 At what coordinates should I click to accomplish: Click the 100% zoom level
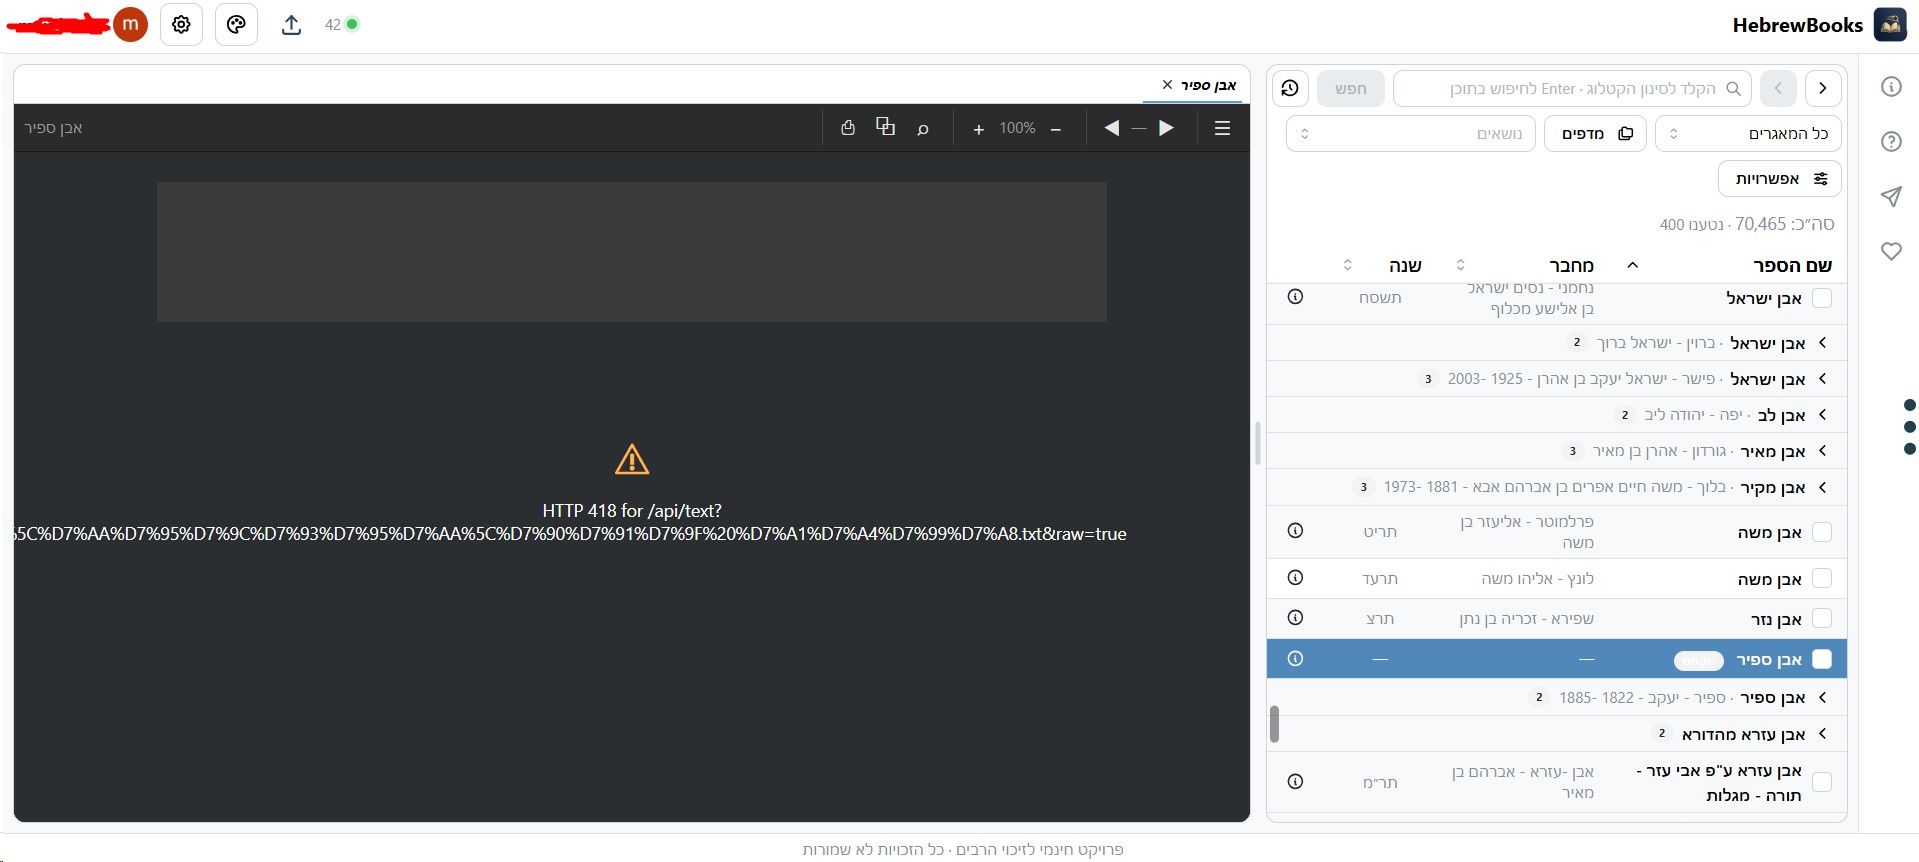click(1017, 129)
